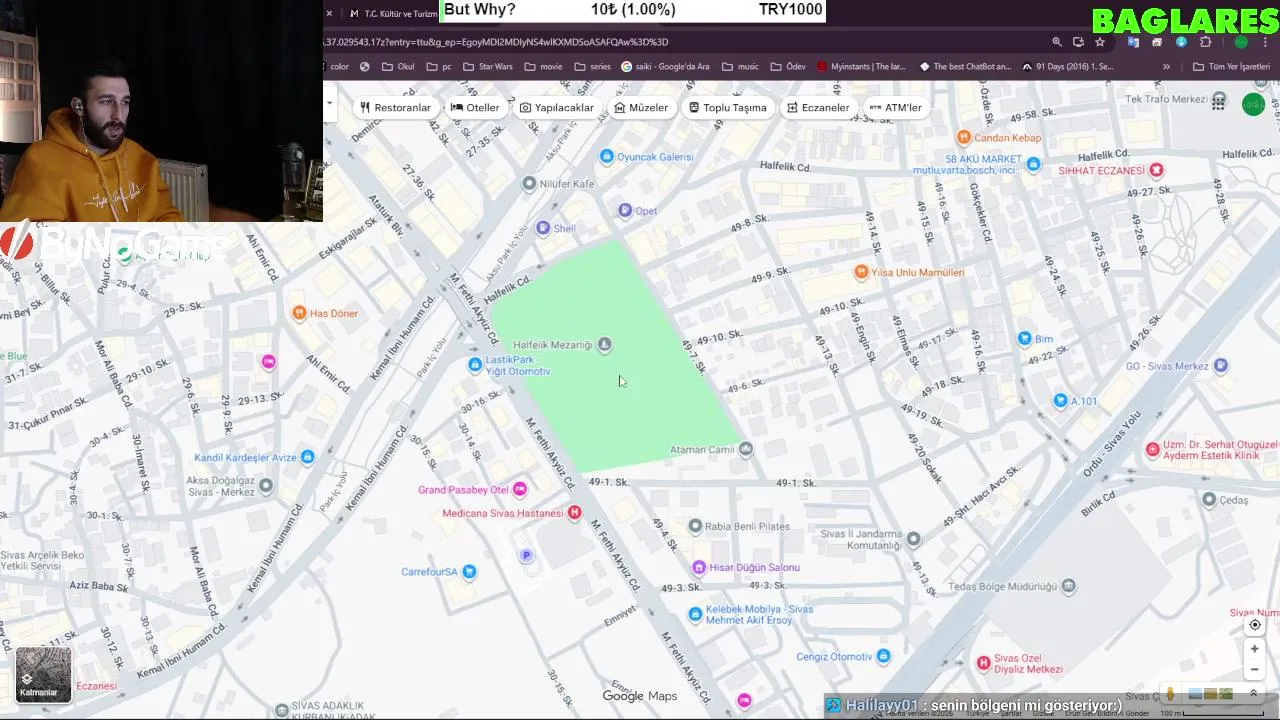
Task: Select the Grand Pasabey Otel pin
Action: pyautogui.click(x=519, y=489)
